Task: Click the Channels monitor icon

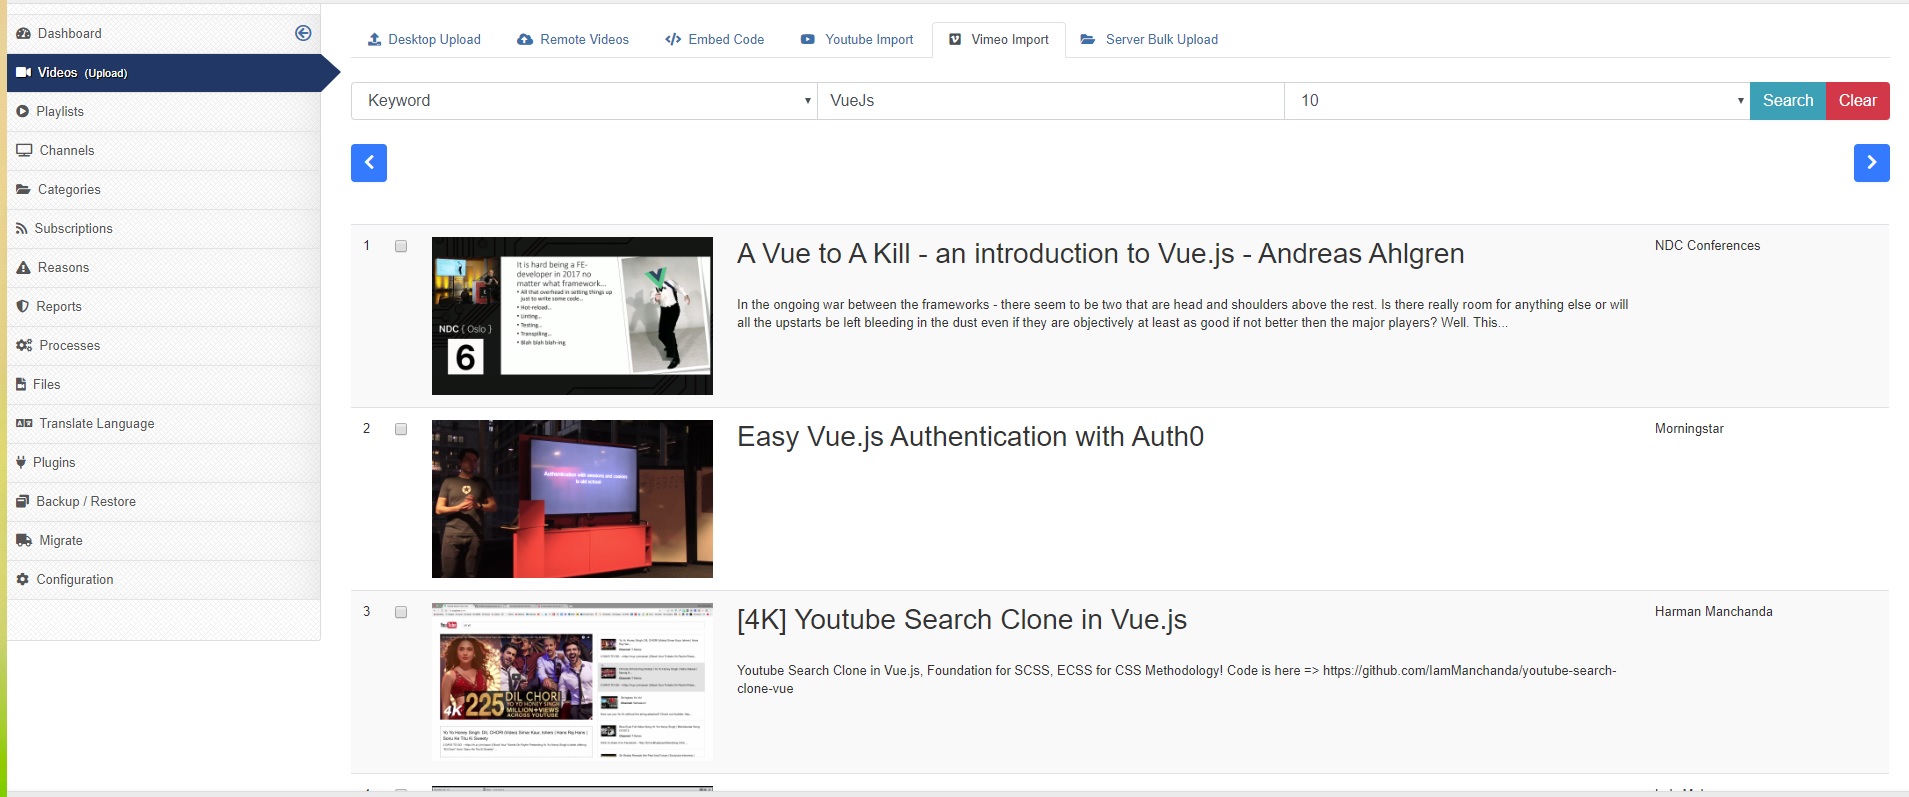Action: [24, 150]
